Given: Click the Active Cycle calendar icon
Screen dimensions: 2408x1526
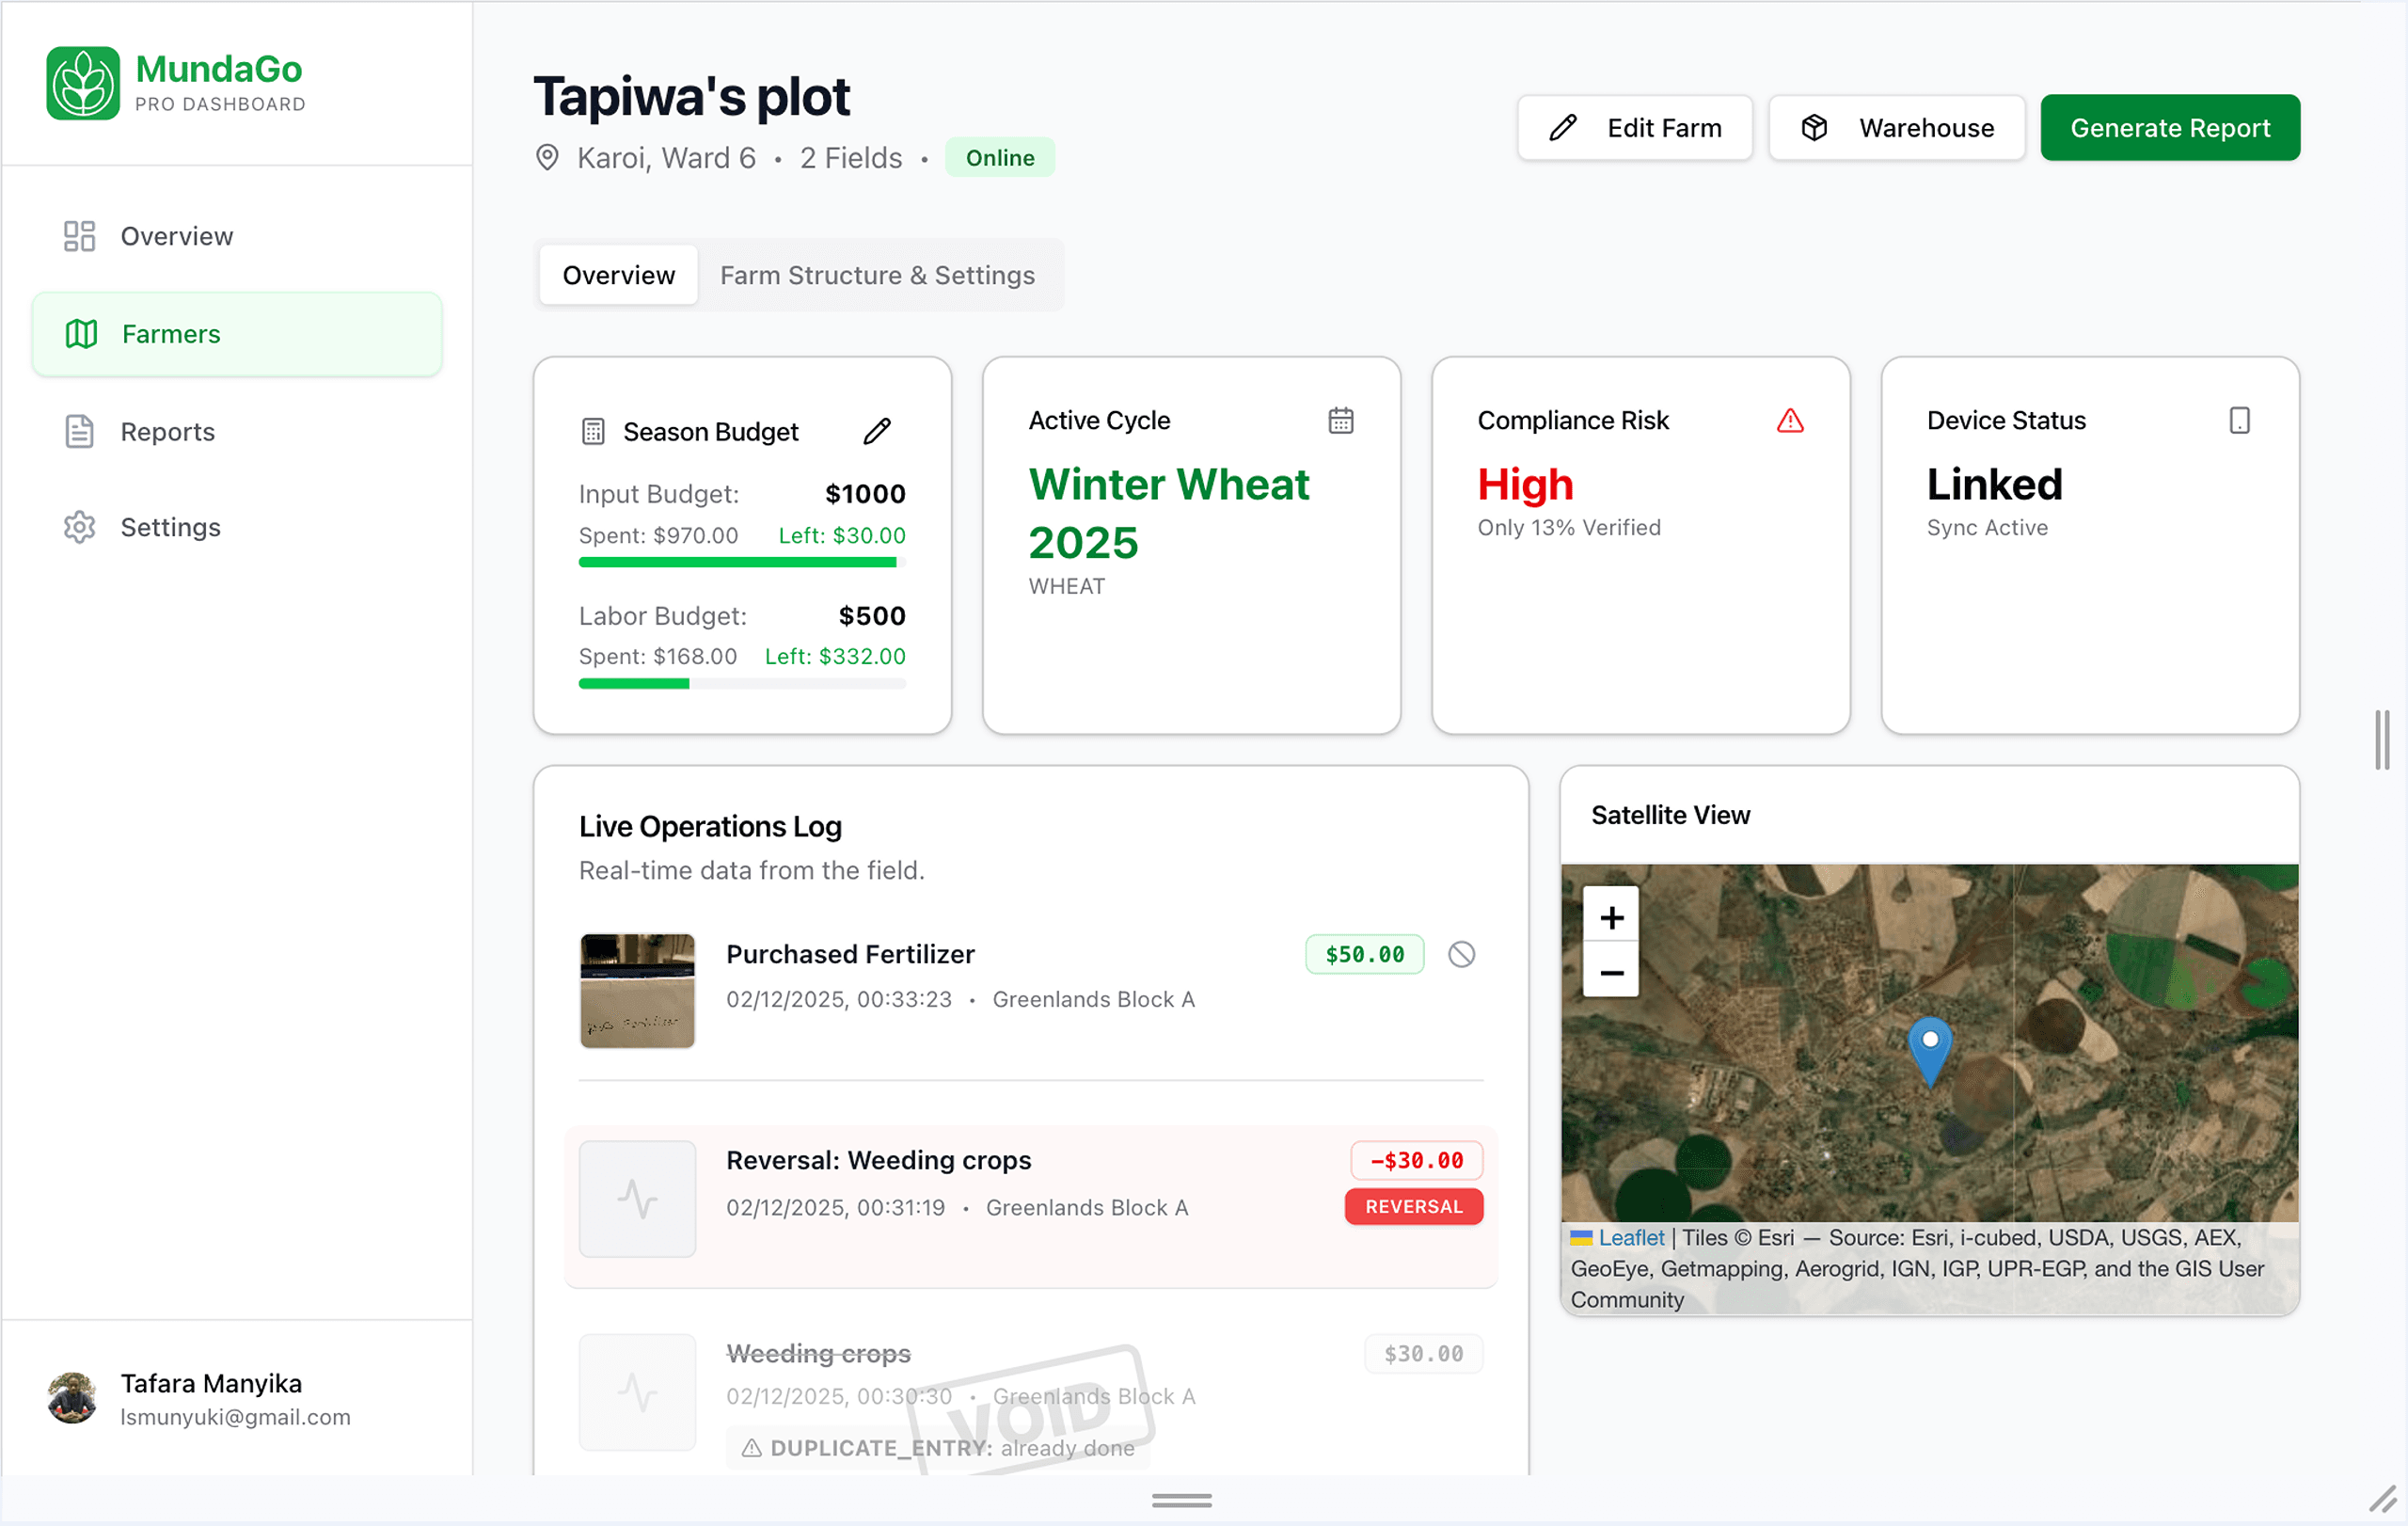Looking at the screenshot, I should tap(1341, 420).
